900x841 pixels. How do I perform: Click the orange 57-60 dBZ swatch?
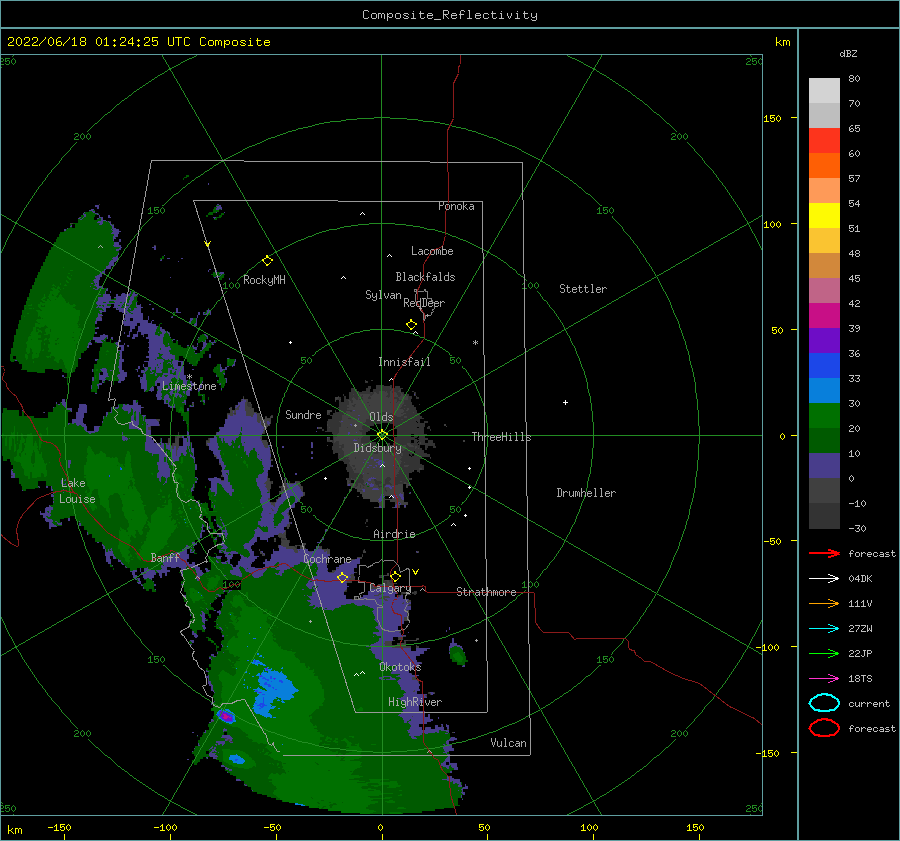point(824,165)
